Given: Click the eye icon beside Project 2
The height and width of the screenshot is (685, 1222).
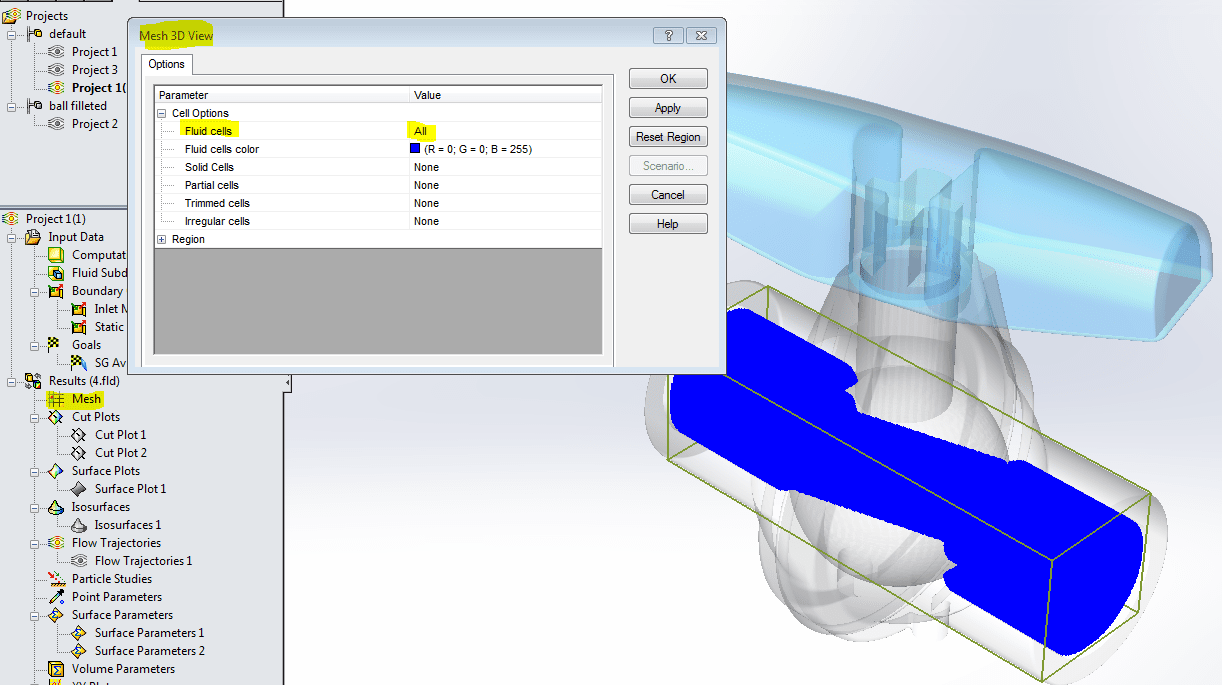Looking at the screenshot, I should point(56,123).
